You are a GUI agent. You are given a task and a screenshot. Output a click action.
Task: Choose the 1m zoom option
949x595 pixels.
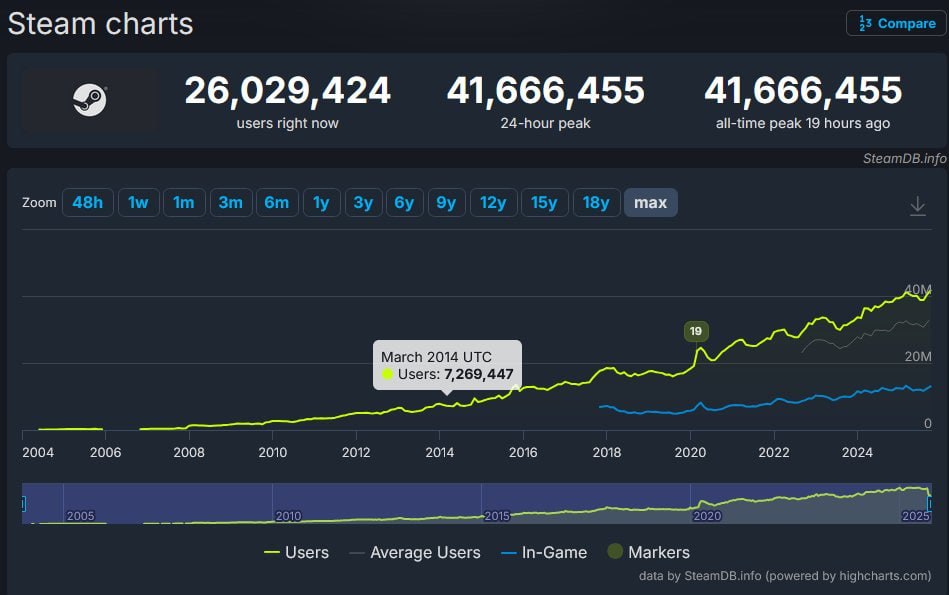pos(183,203)
